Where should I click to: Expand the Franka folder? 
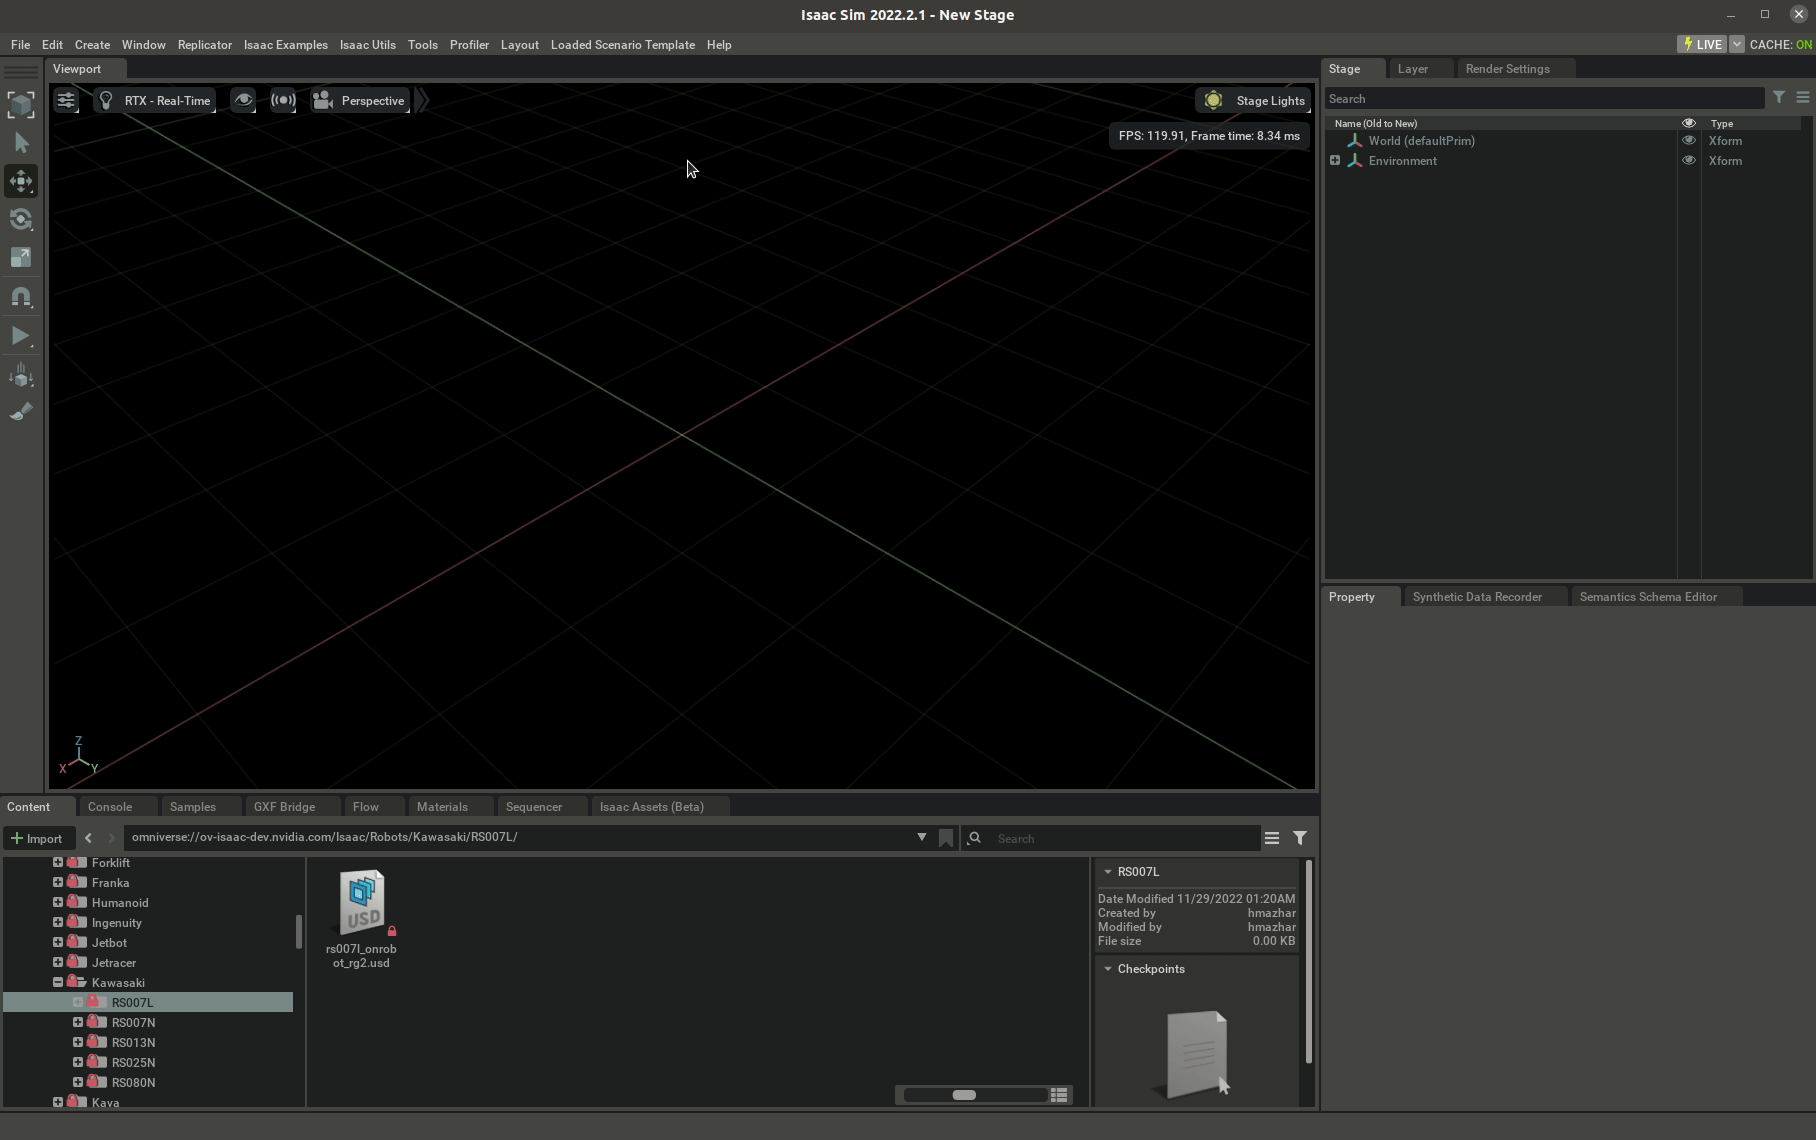coord(57,882)
